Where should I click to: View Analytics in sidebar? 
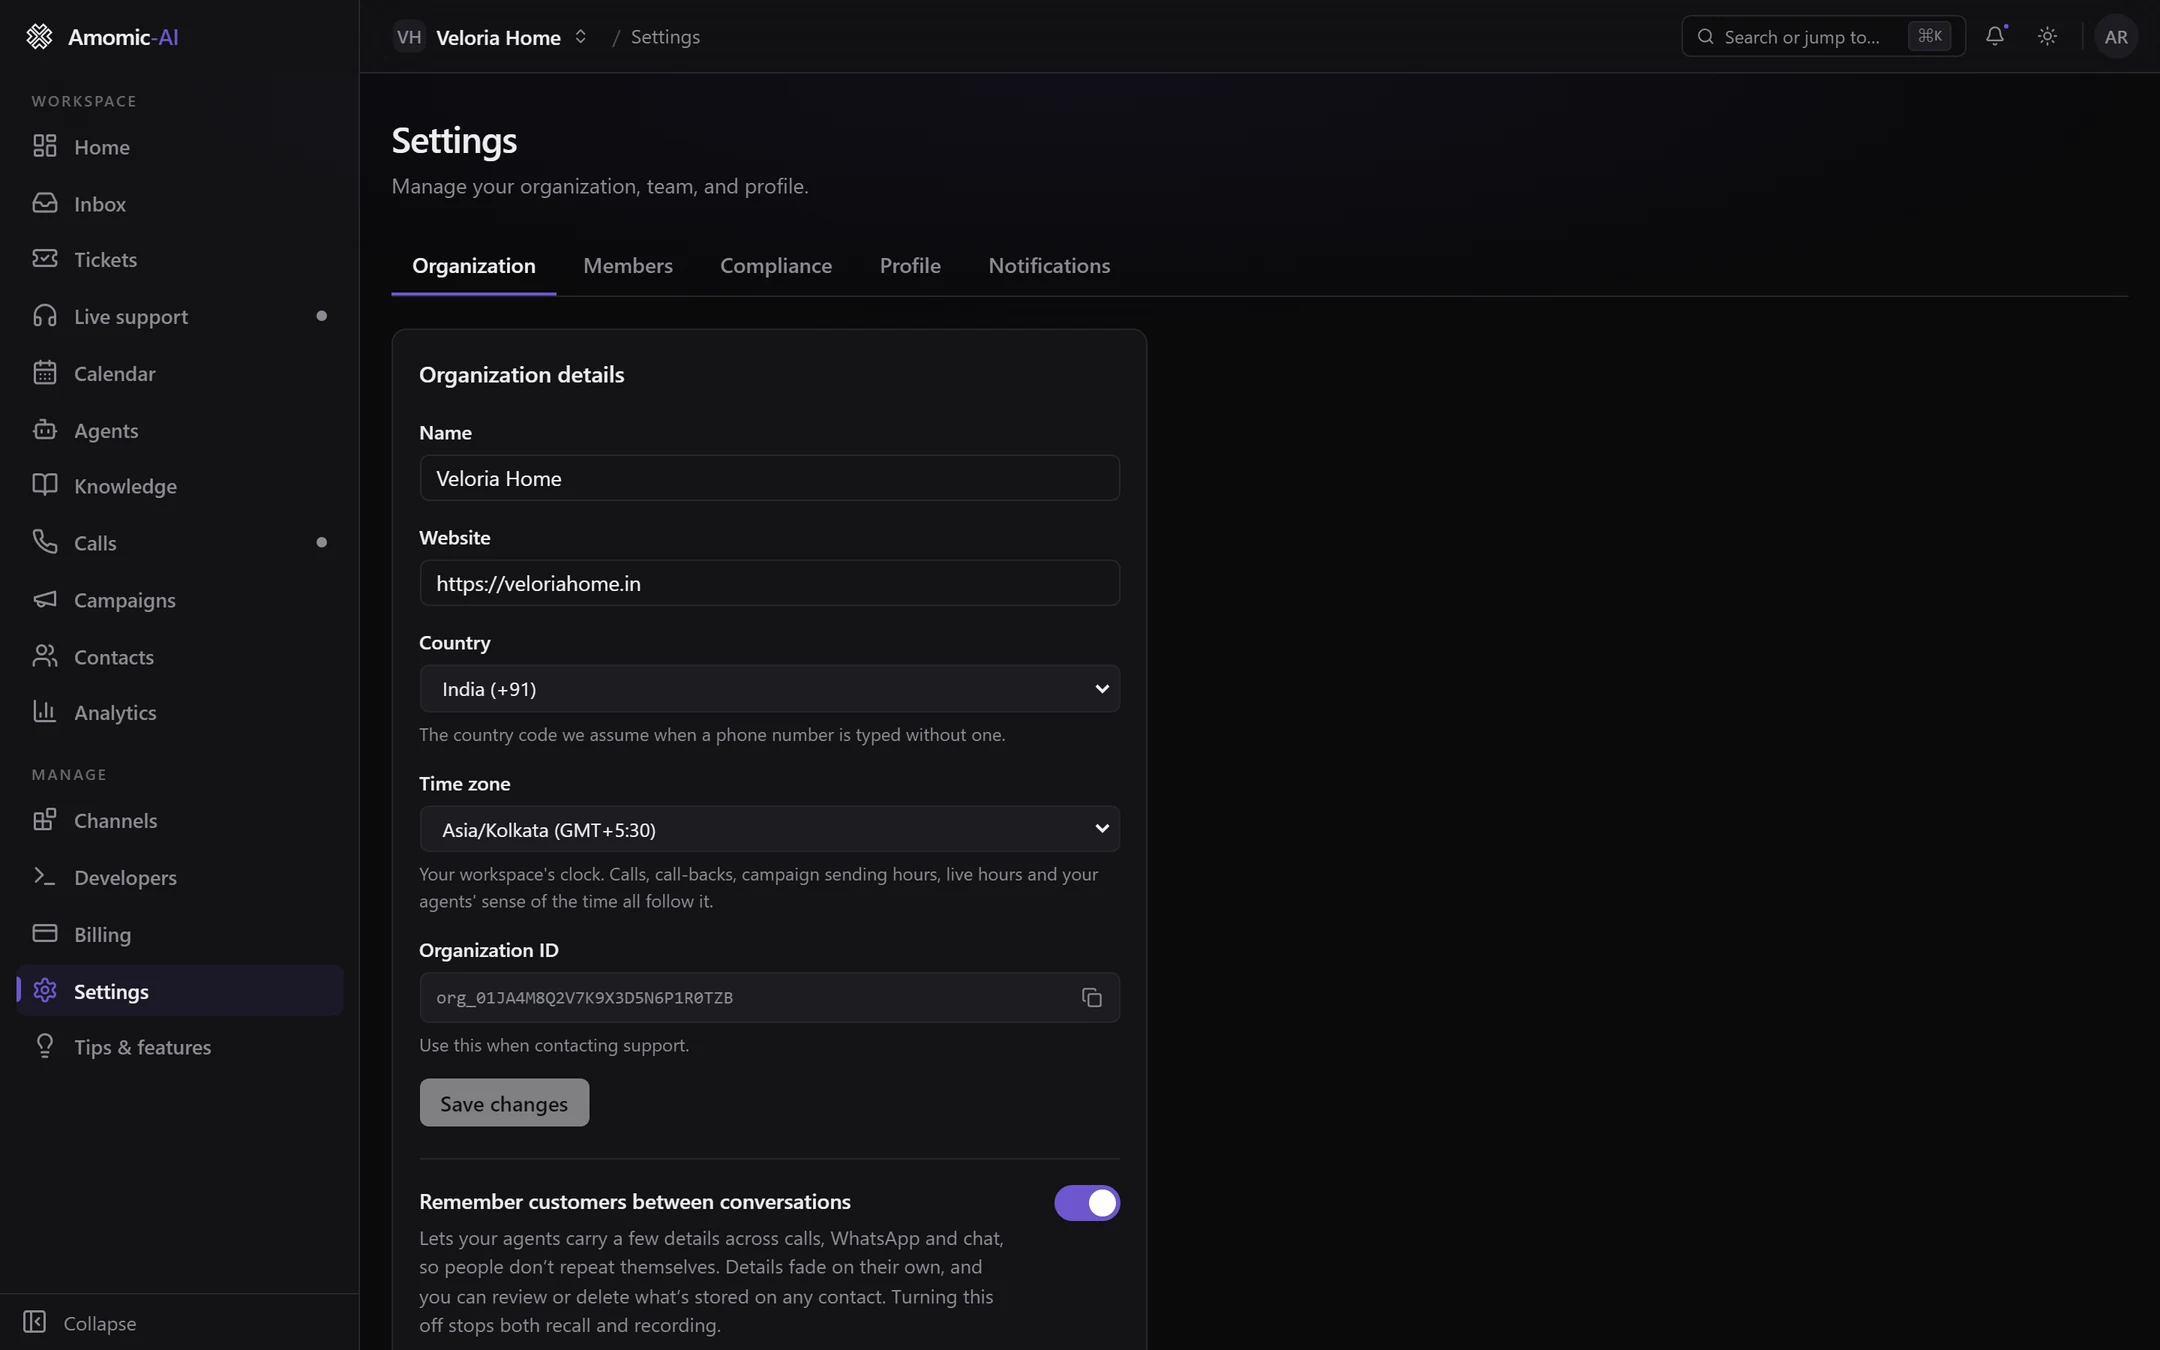[x=180, y=713]
